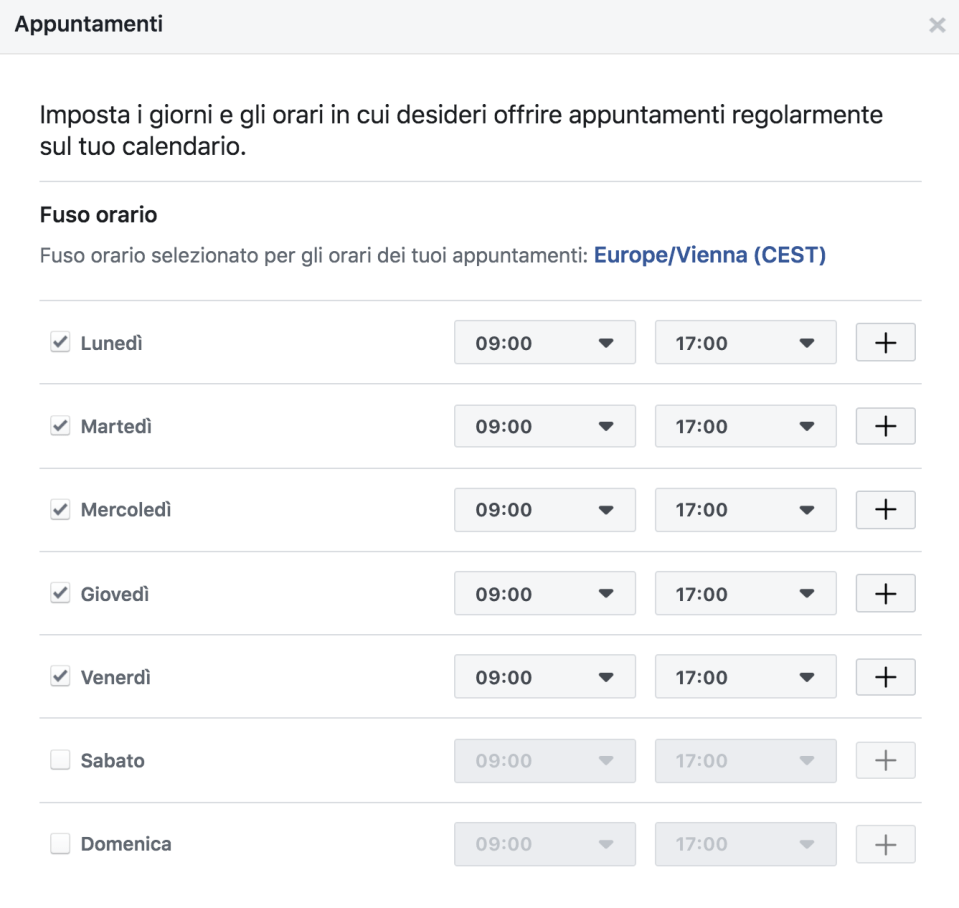Screen dimensions: 959x908
Task: Open the Venerdì end time dropdown
Action: point(745,677)
